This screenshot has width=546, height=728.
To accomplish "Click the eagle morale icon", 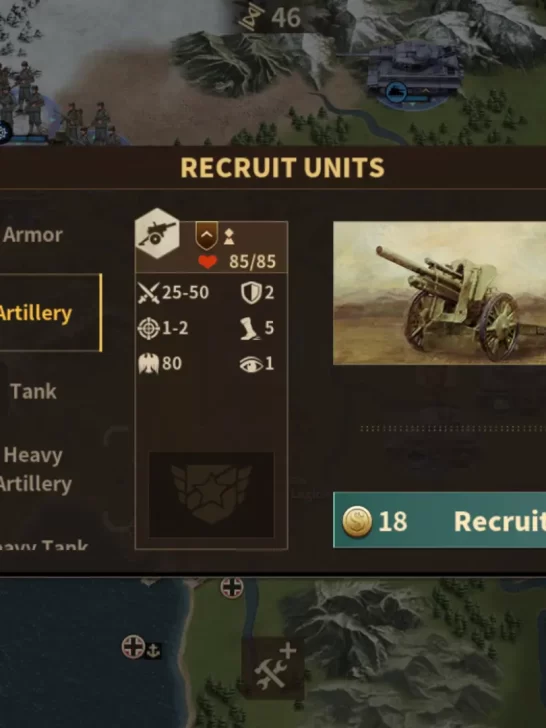I will pyautogui.click(x=149, y=364).
